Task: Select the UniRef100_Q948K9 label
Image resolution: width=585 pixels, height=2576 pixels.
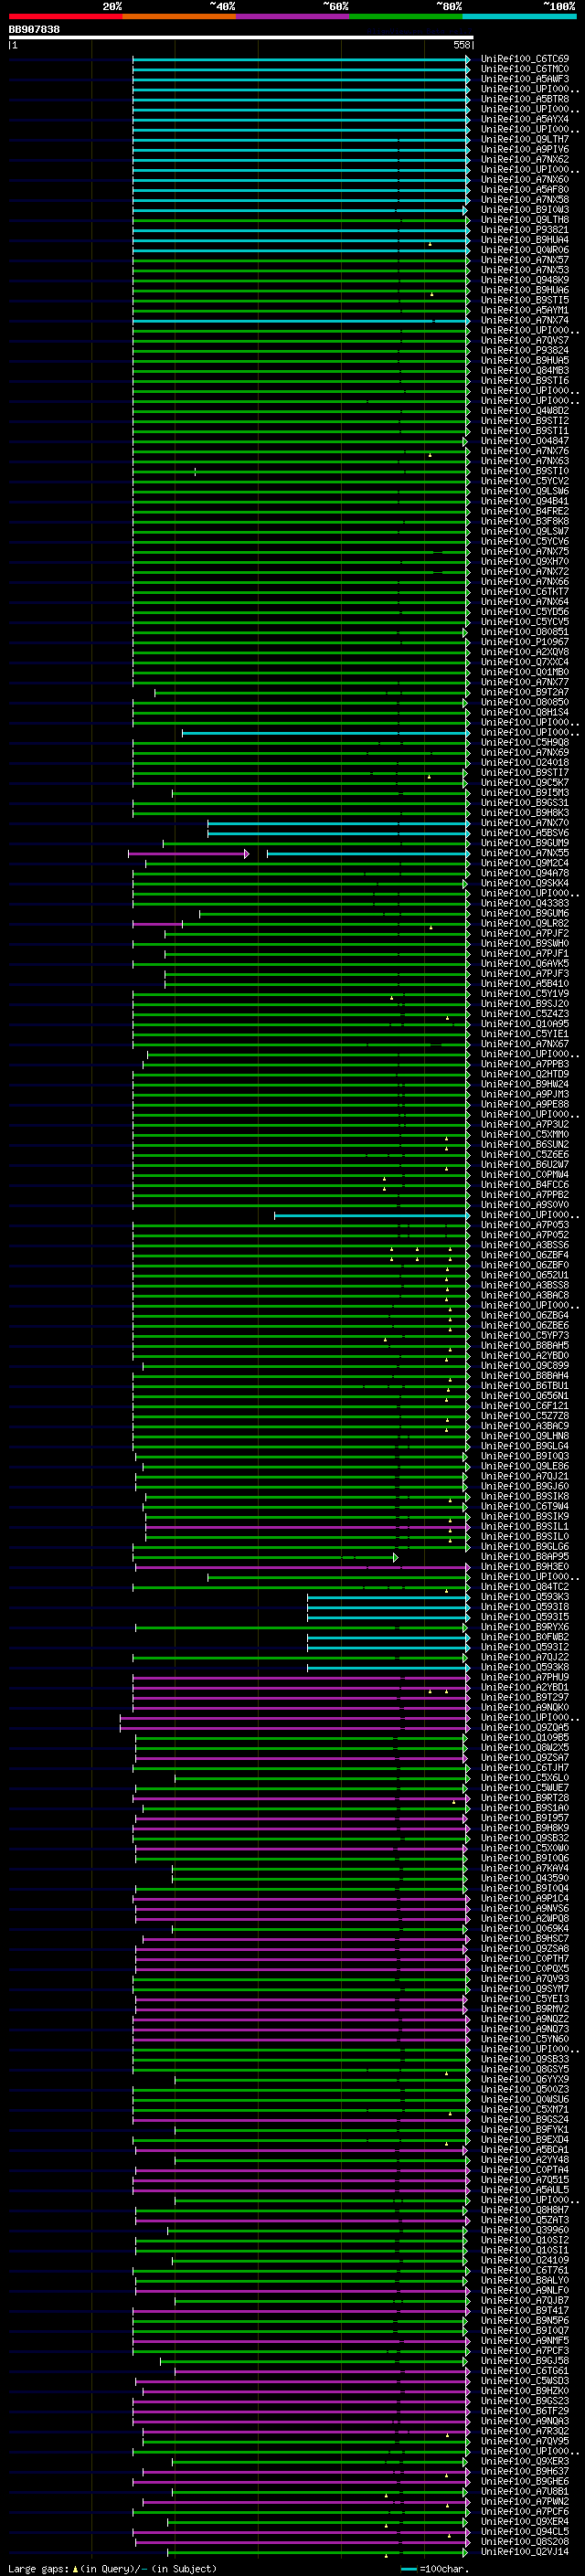Action: pyautogui.click(x=525, y=280)
